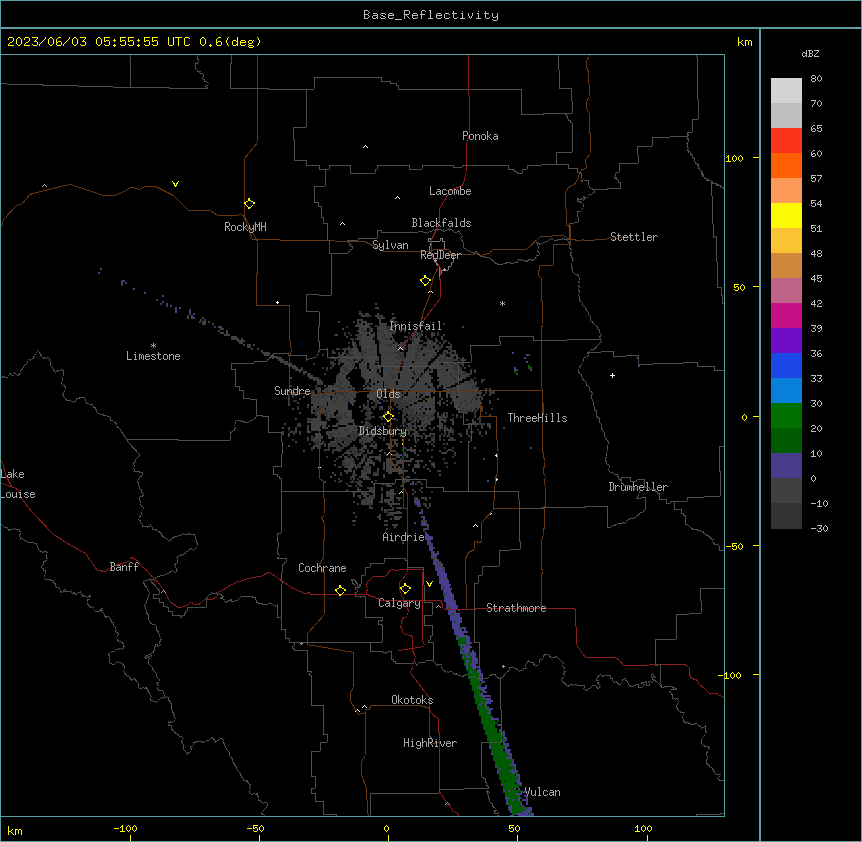The height and width of the screenshot is (842, 862).
Task: Click the Innisfail label on the map
Action: (x=416, y=326)
